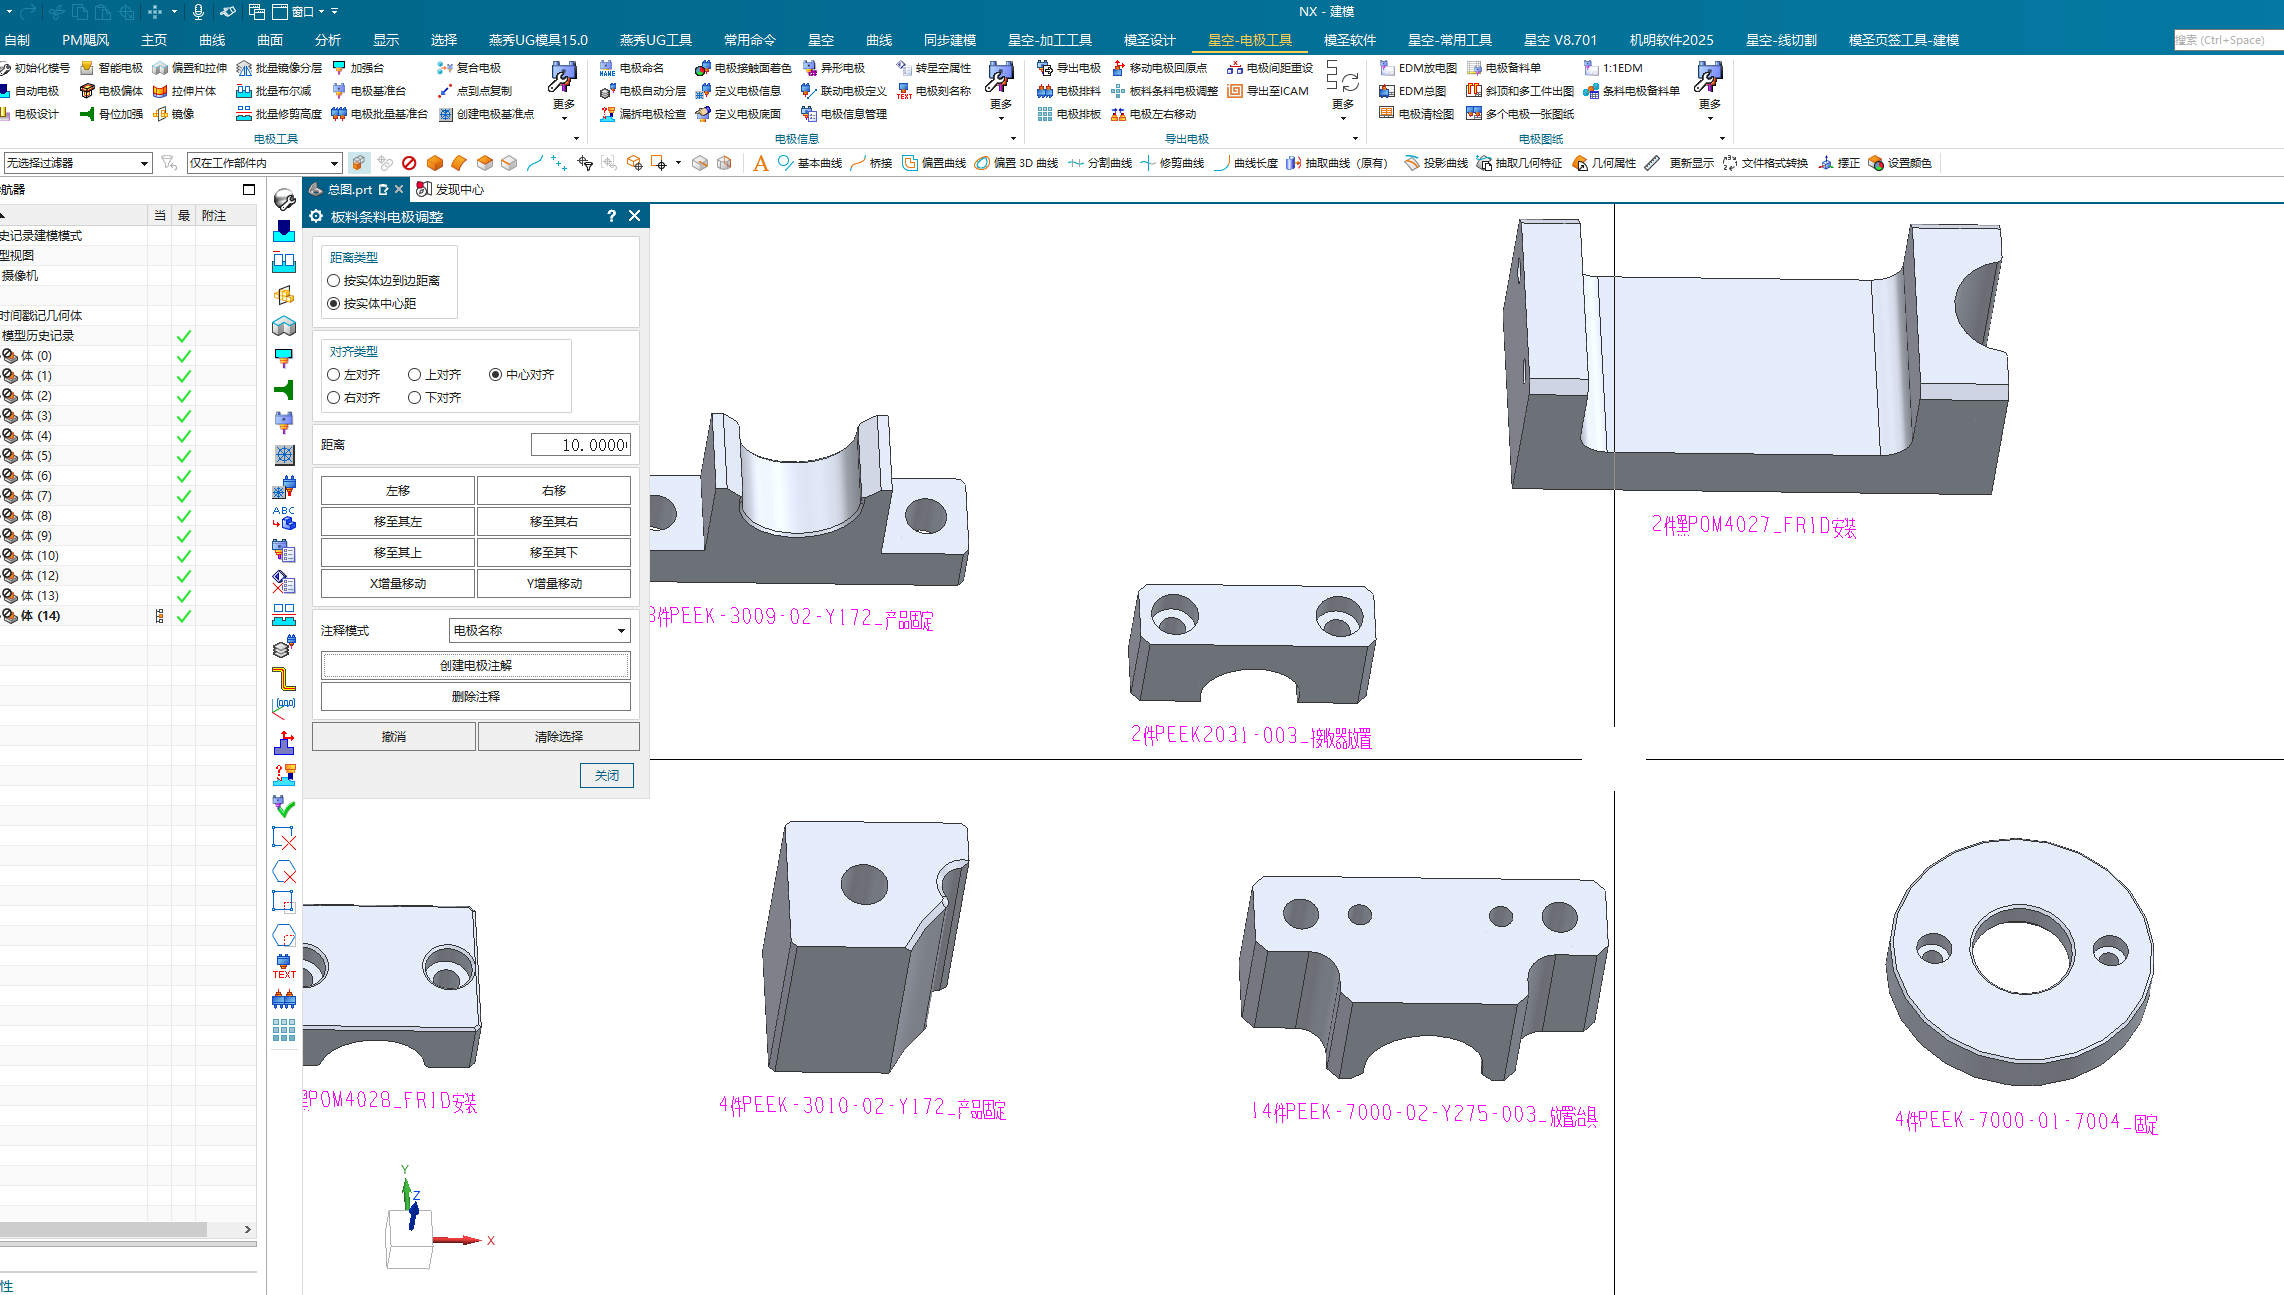
Task: Click the 关闭 button in the dialog
Action: click(607, 776)
